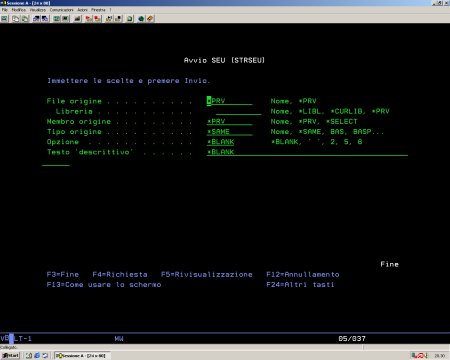Open the Color mapping toolbar icon
Screen dimensions: 450x360
tap(66, 19)
